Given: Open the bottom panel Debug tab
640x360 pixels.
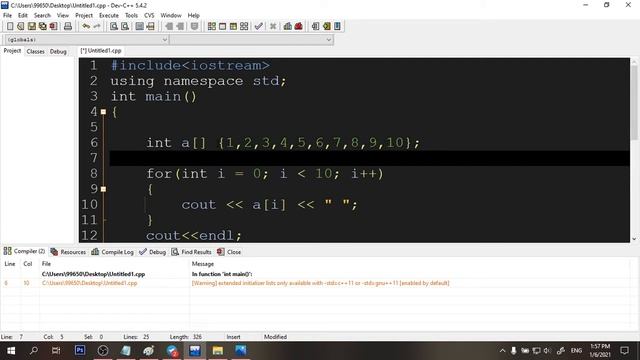Looking at the screenshot, I should click(153, 252).
